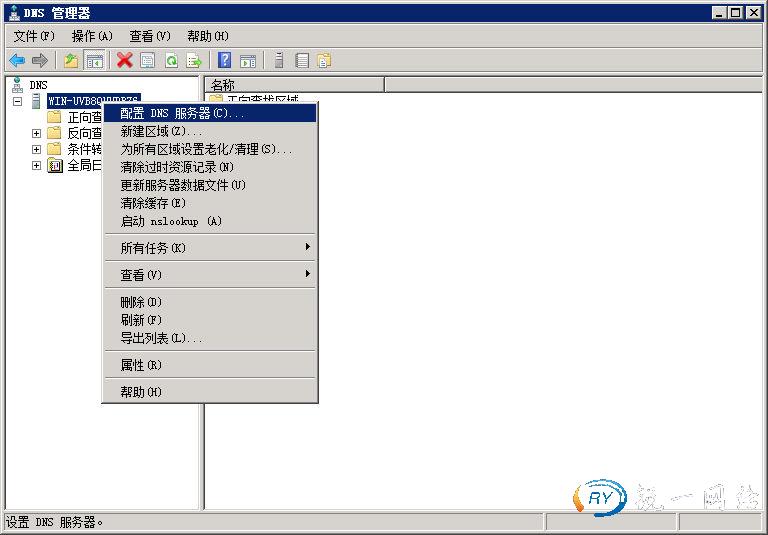Click the Up one level folder icon
This screenshot has height=535, width=768.
71,61
